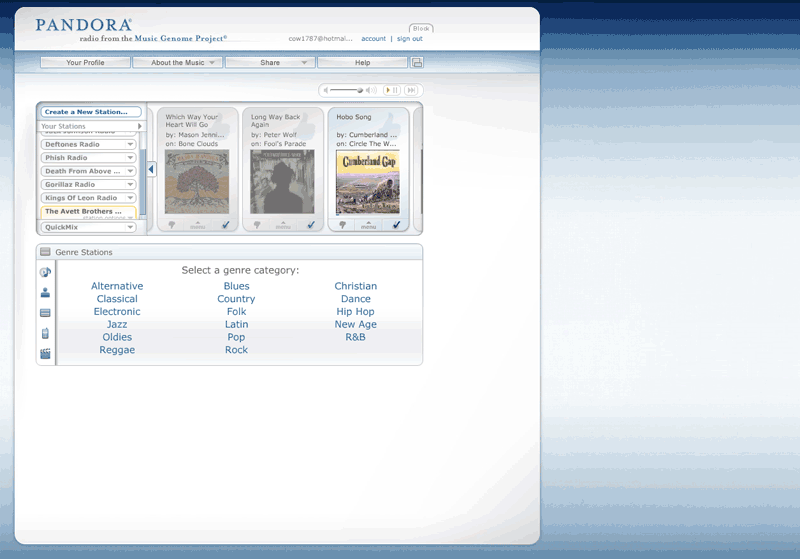
Task: Play the Gorillaz Radio station
Action: coord(70,184)
